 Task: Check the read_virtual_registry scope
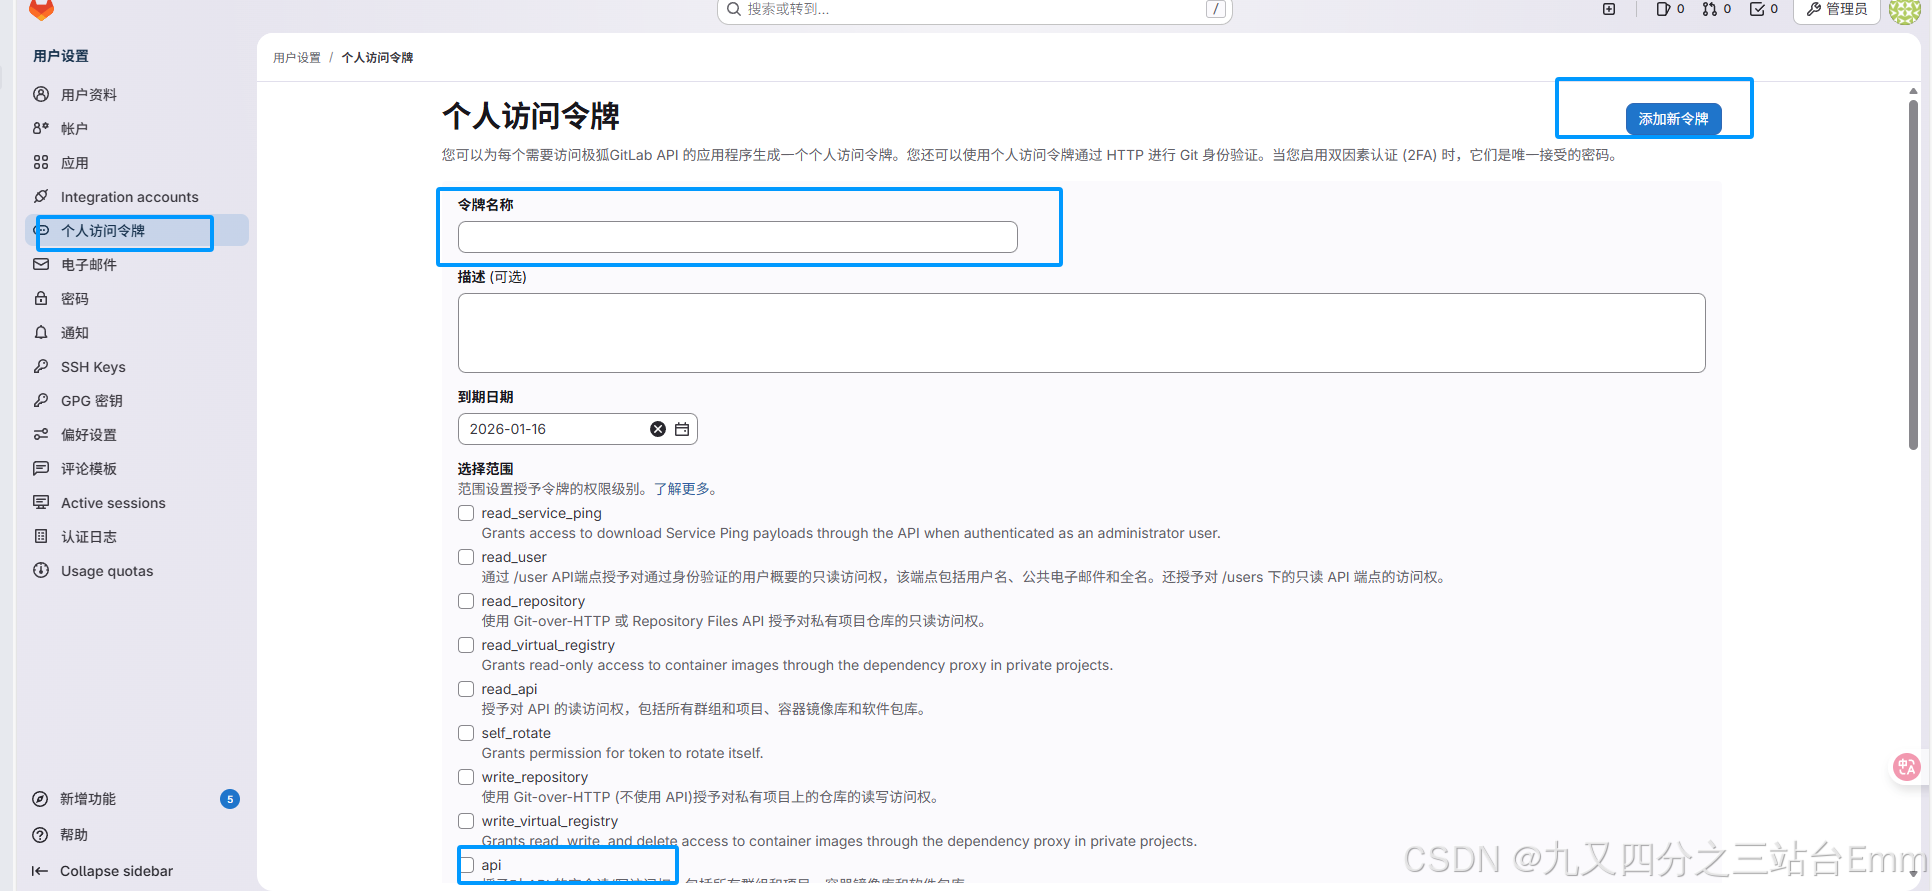coord(466,645)
